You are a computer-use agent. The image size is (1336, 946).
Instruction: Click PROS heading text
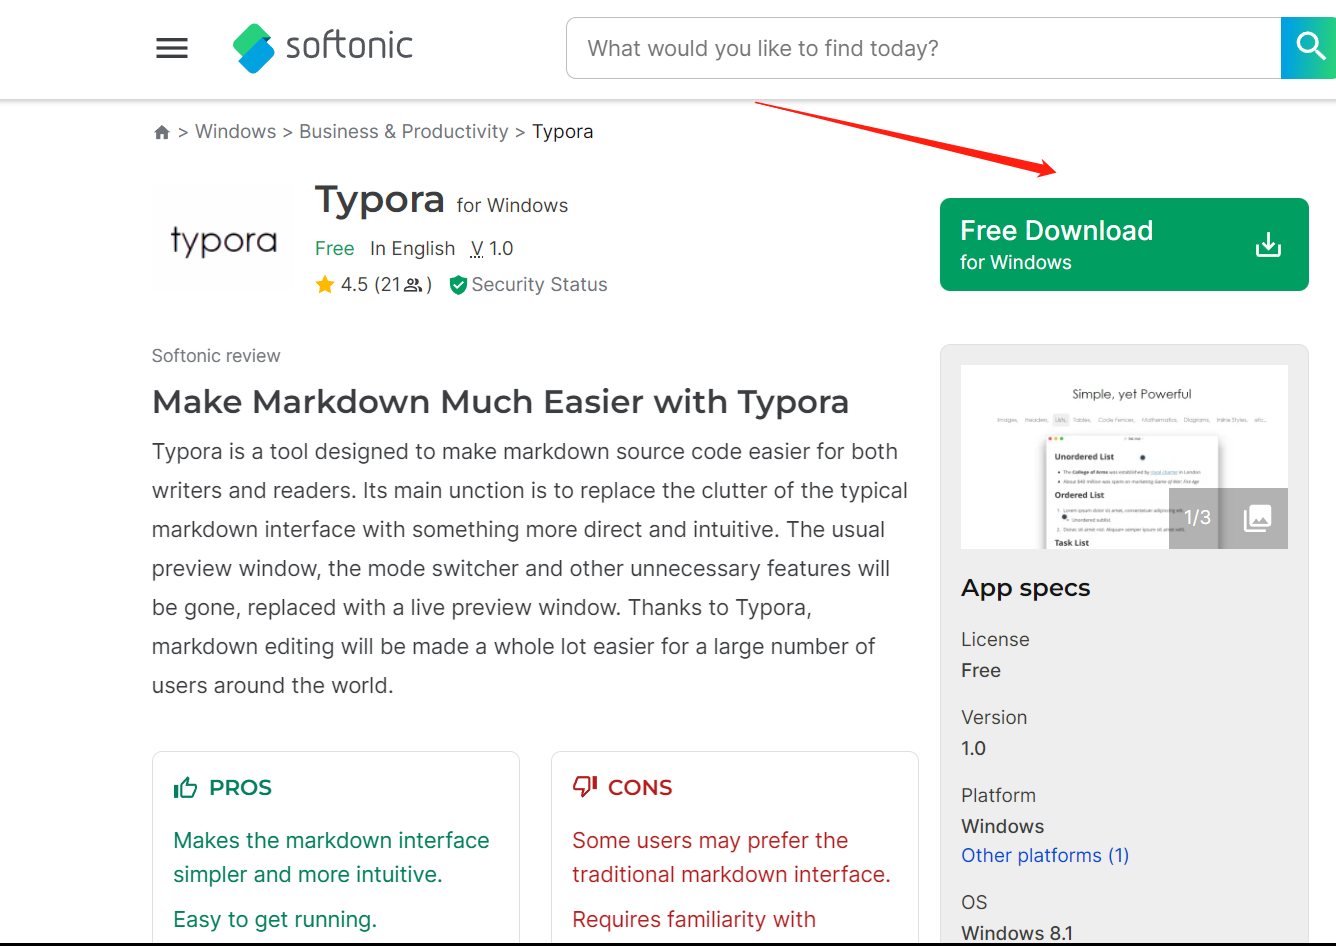point(240,788)
